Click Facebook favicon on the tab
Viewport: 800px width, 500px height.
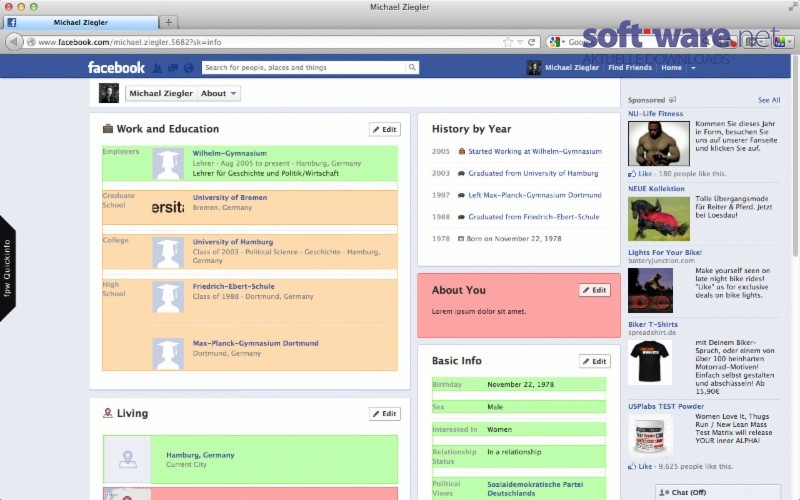11,22
